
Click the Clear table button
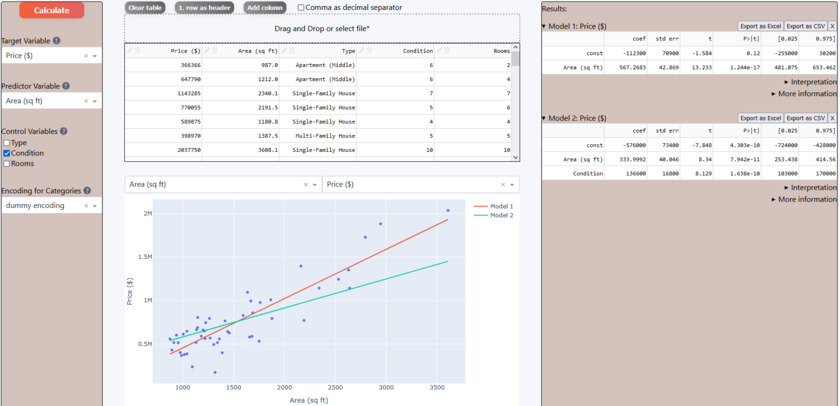(x=146, y=8)
